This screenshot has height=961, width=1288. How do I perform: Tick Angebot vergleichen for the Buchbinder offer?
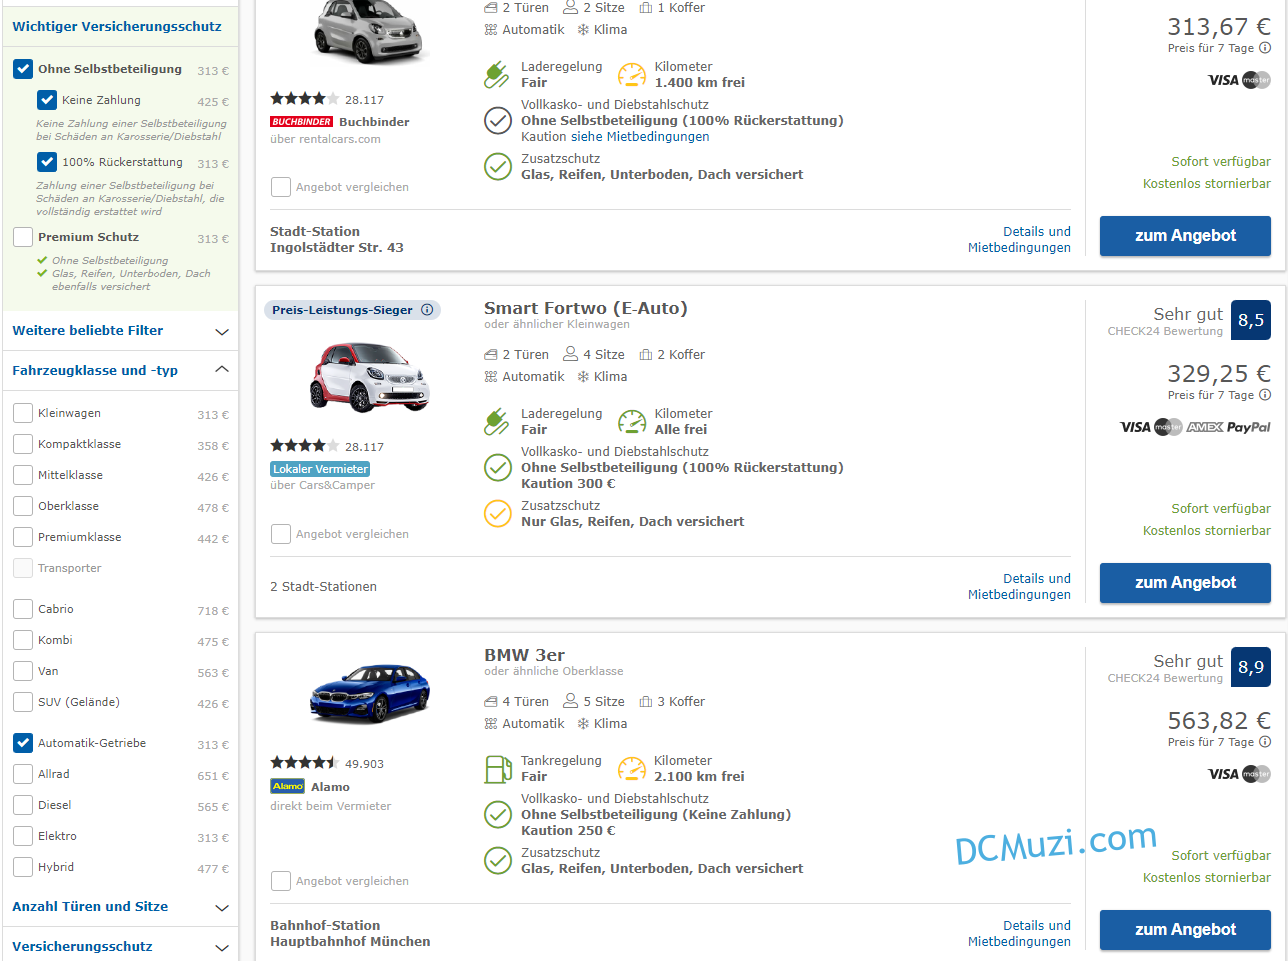tap(281, 187)
